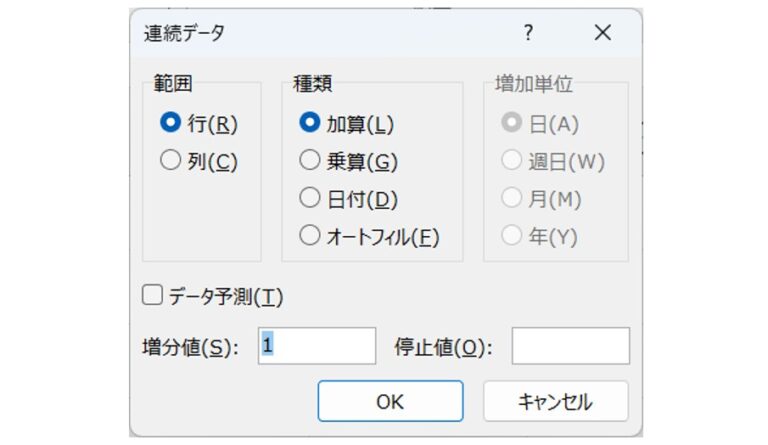This screenshot has height=445, width=768.
Task: Click the 増分値(S) input field
Action: pos(317,346)
